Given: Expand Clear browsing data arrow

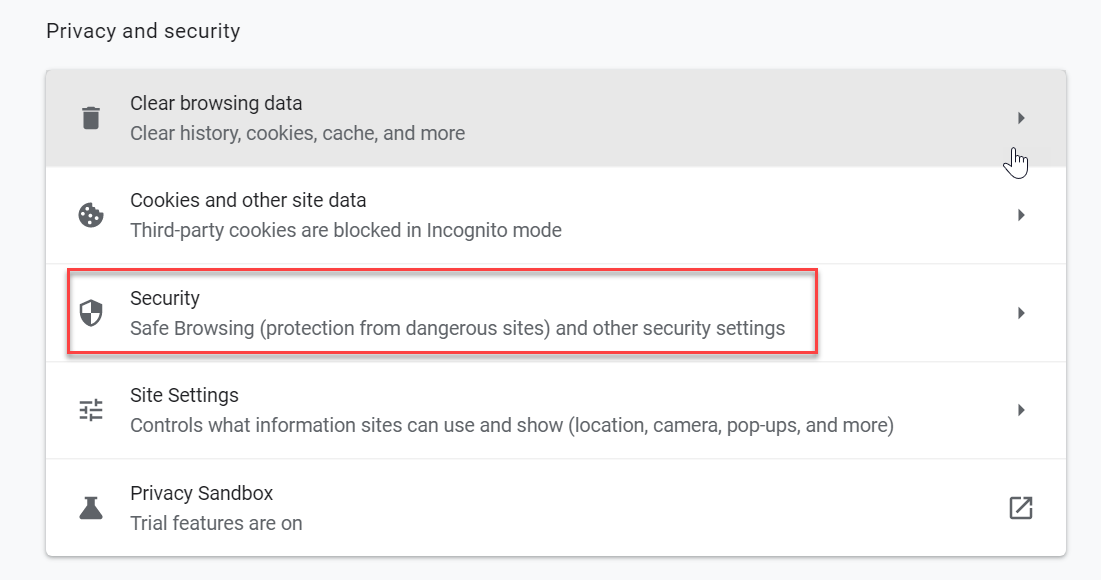Looking at the screenshot, I should 1021,118.
